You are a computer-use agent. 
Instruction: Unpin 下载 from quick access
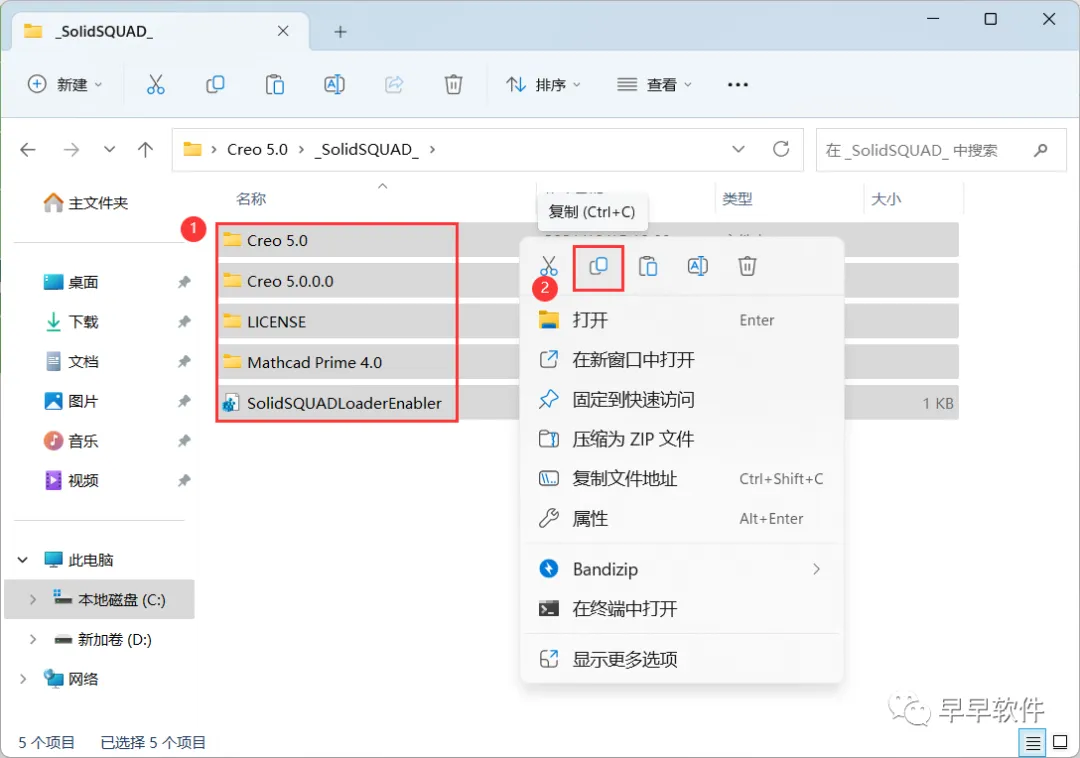pos(184,322)
